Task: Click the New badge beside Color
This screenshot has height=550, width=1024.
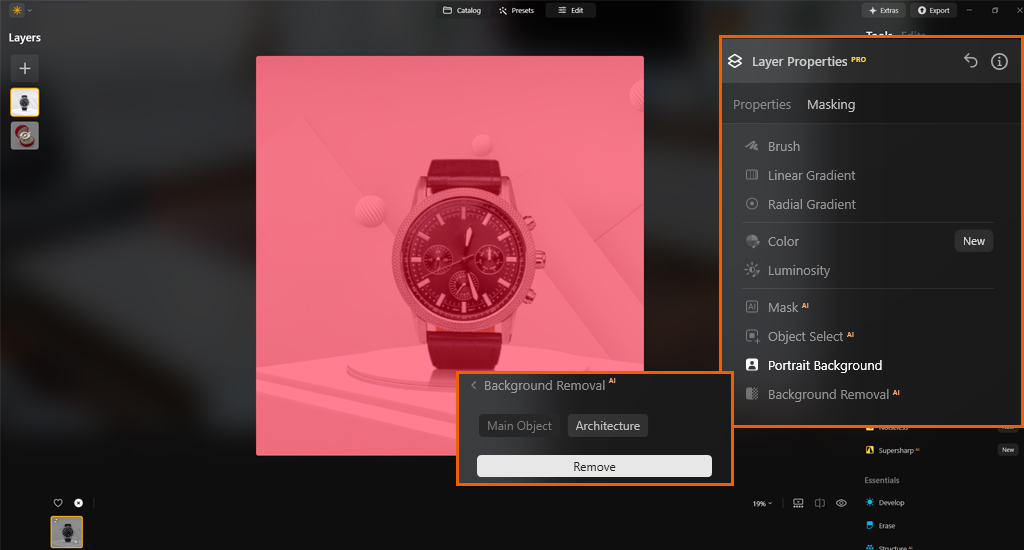Action: [974, 241]
